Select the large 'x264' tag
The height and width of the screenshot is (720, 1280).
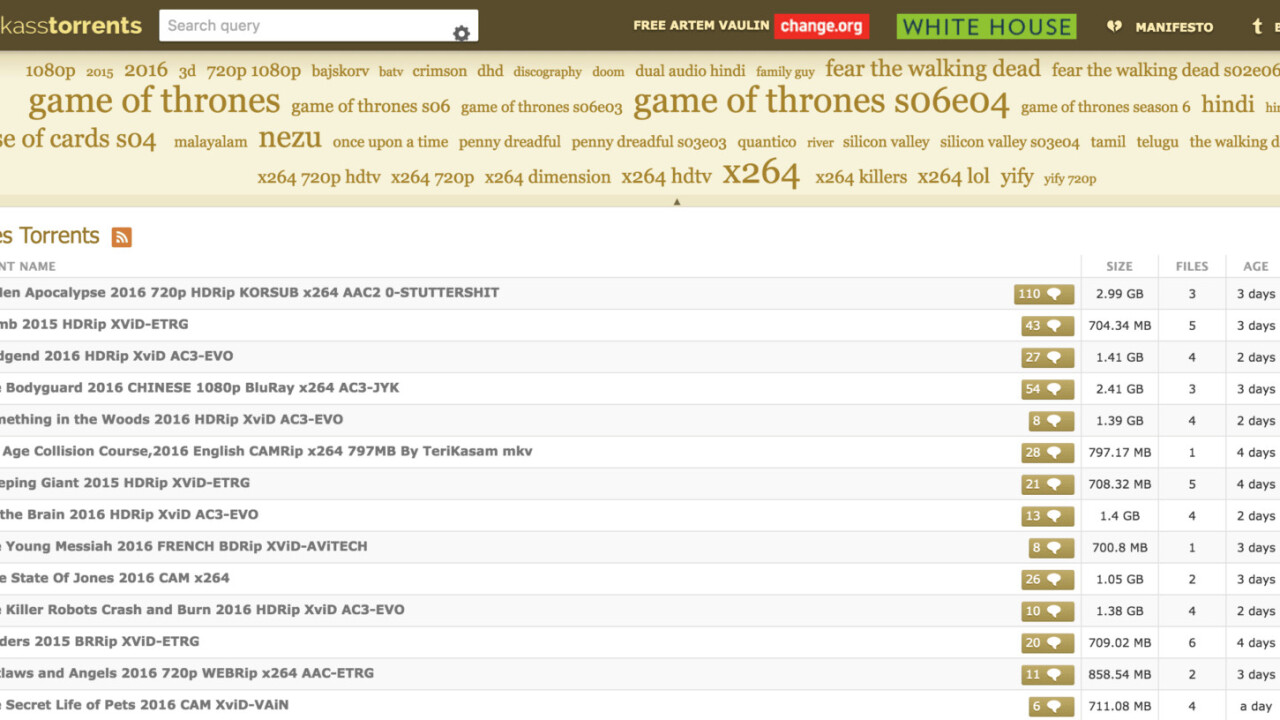[761, 174]
